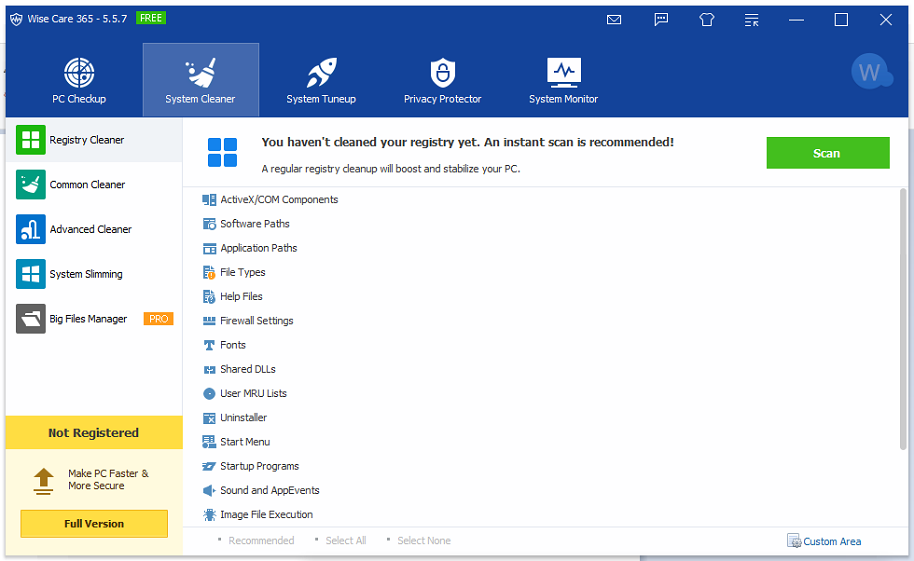Select ActiveX/COM Components text
The width and height of the screenshot is (914, 561).
(x=279, y=199)
